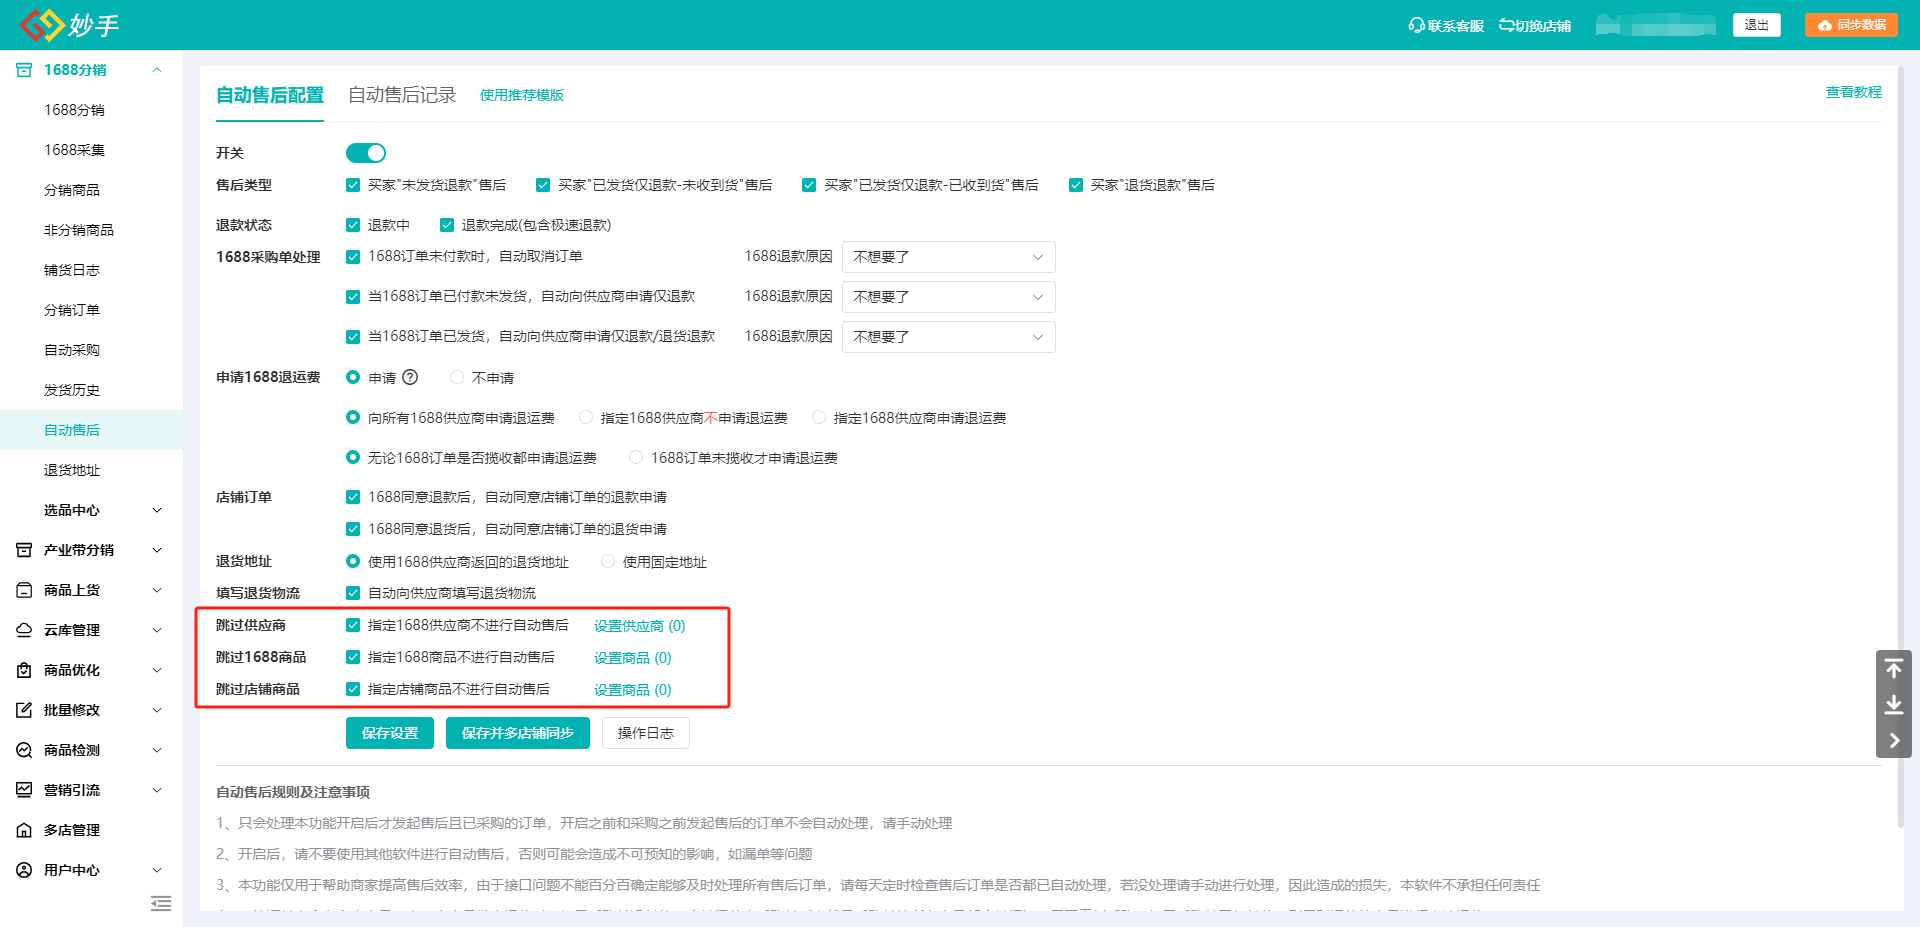The height and width of the screenshot is (927, 1920).
Task: Open the 查看教程 tutorial link
Action: pos(1854,92)
